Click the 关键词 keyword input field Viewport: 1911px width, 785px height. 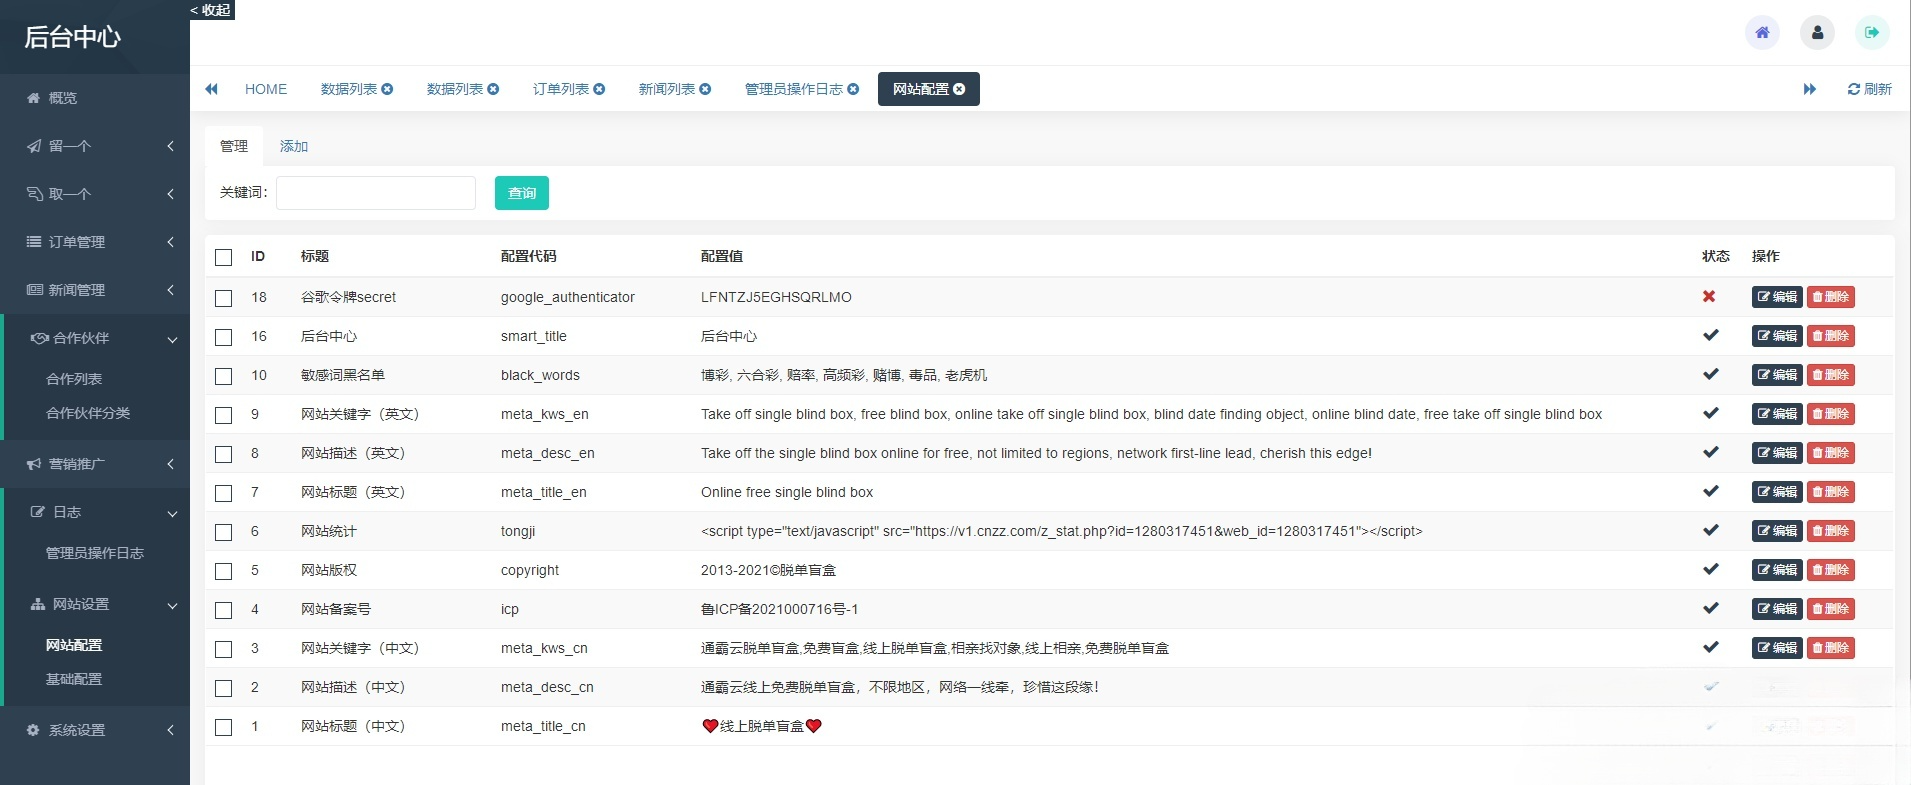point(376,193)
